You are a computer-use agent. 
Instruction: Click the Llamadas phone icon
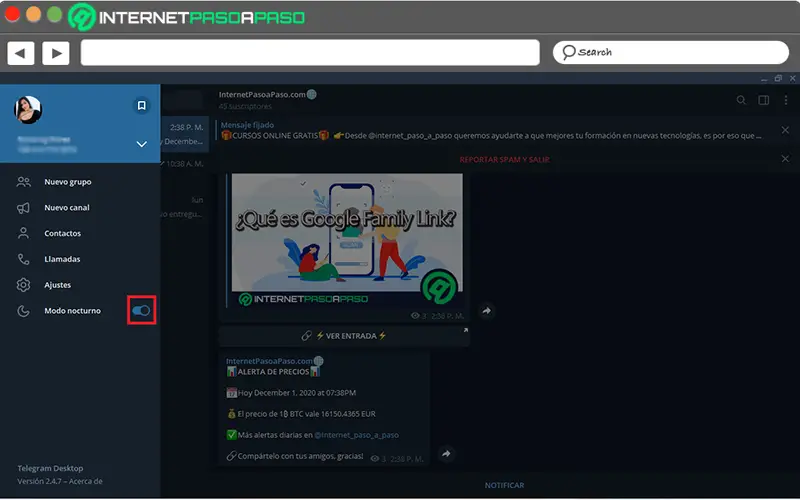click(x=23, y=259)
